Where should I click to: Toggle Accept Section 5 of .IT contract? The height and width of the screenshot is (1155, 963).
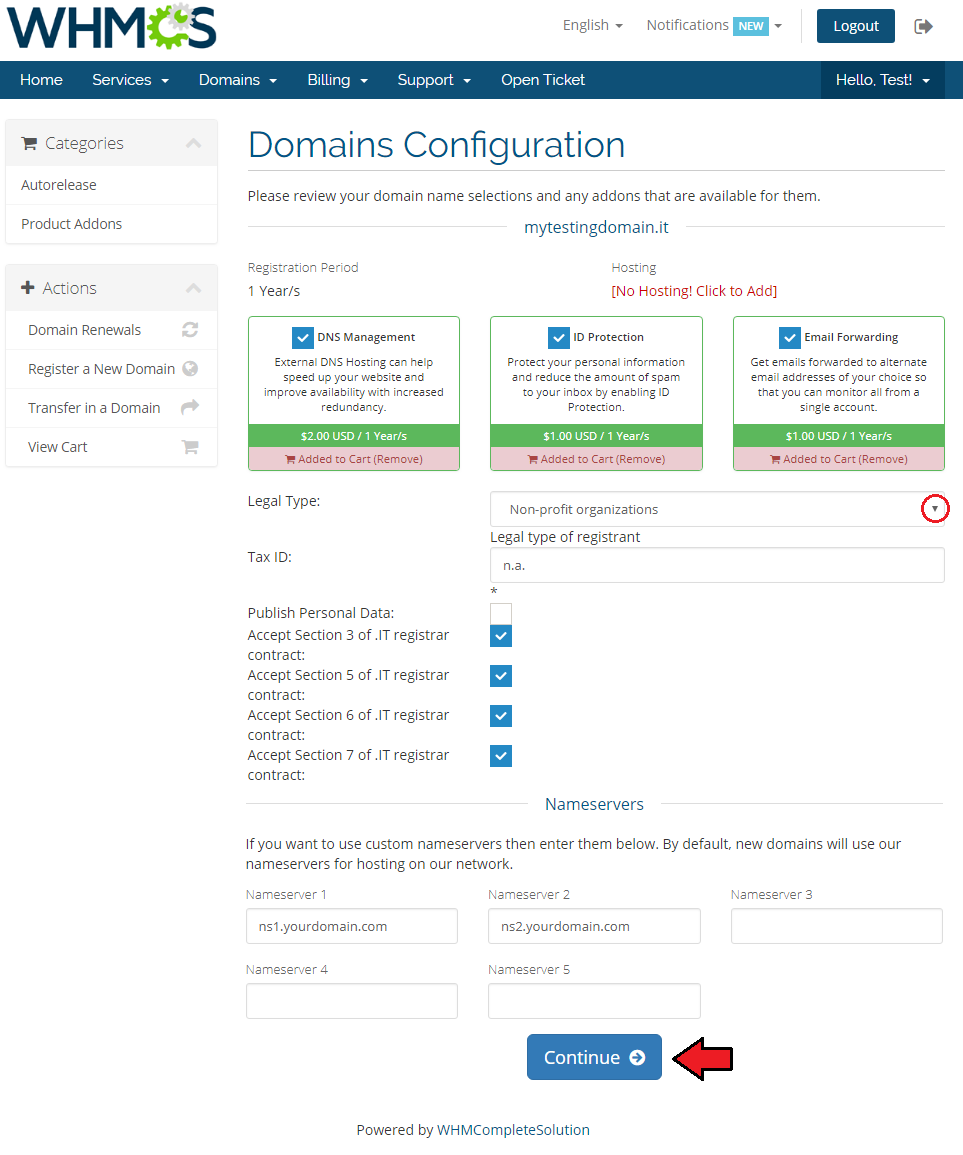pos(501,675)
